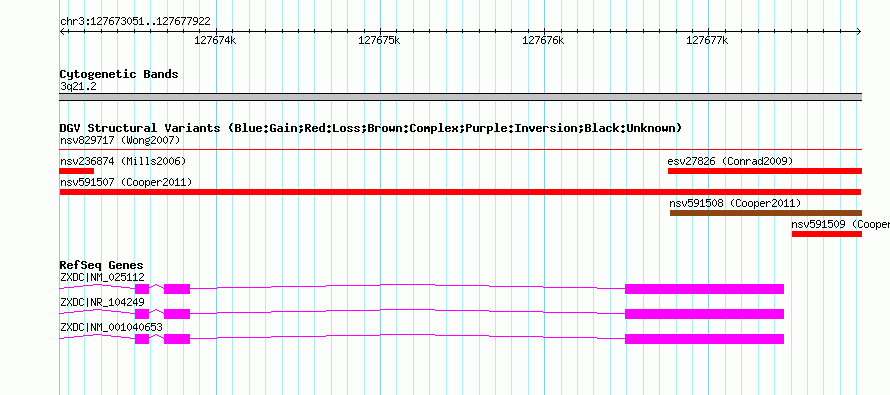Select the large last exon of ZXDC|NR_104249
Viewport: 890px width, 395px height.
coord(704,314)
